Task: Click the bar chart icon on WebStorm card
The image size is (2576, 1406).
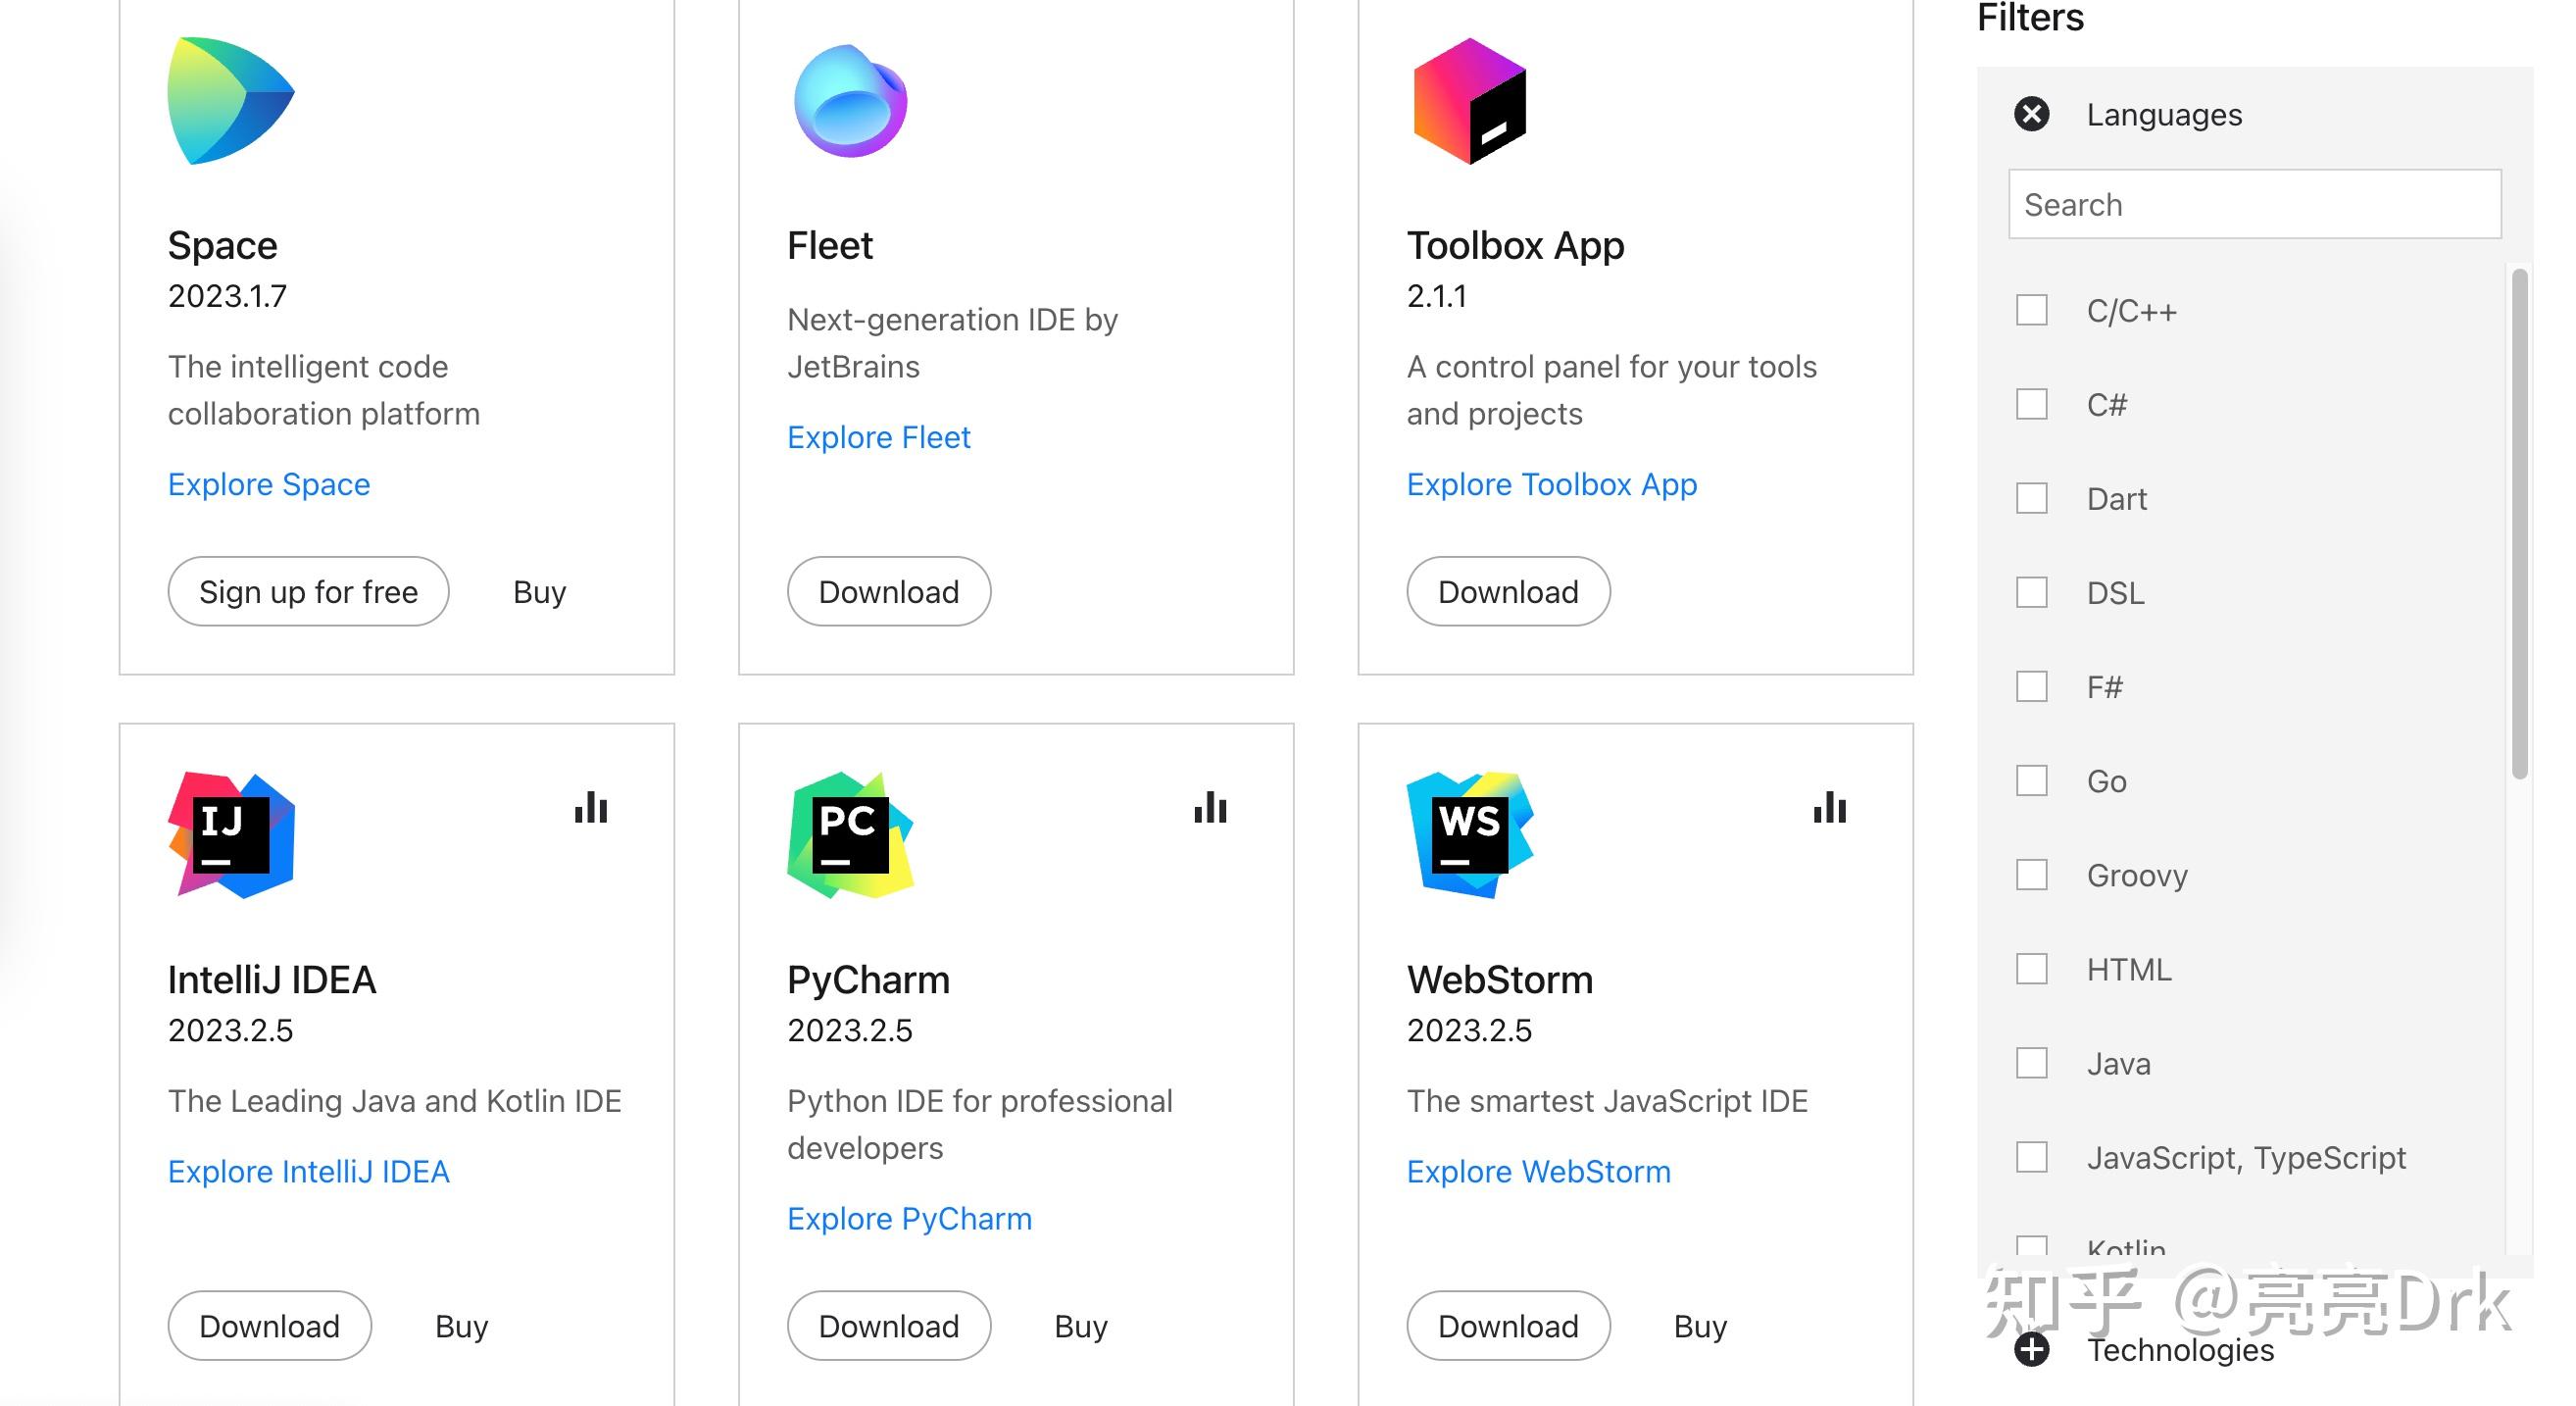Action: tap(1829, 808)
